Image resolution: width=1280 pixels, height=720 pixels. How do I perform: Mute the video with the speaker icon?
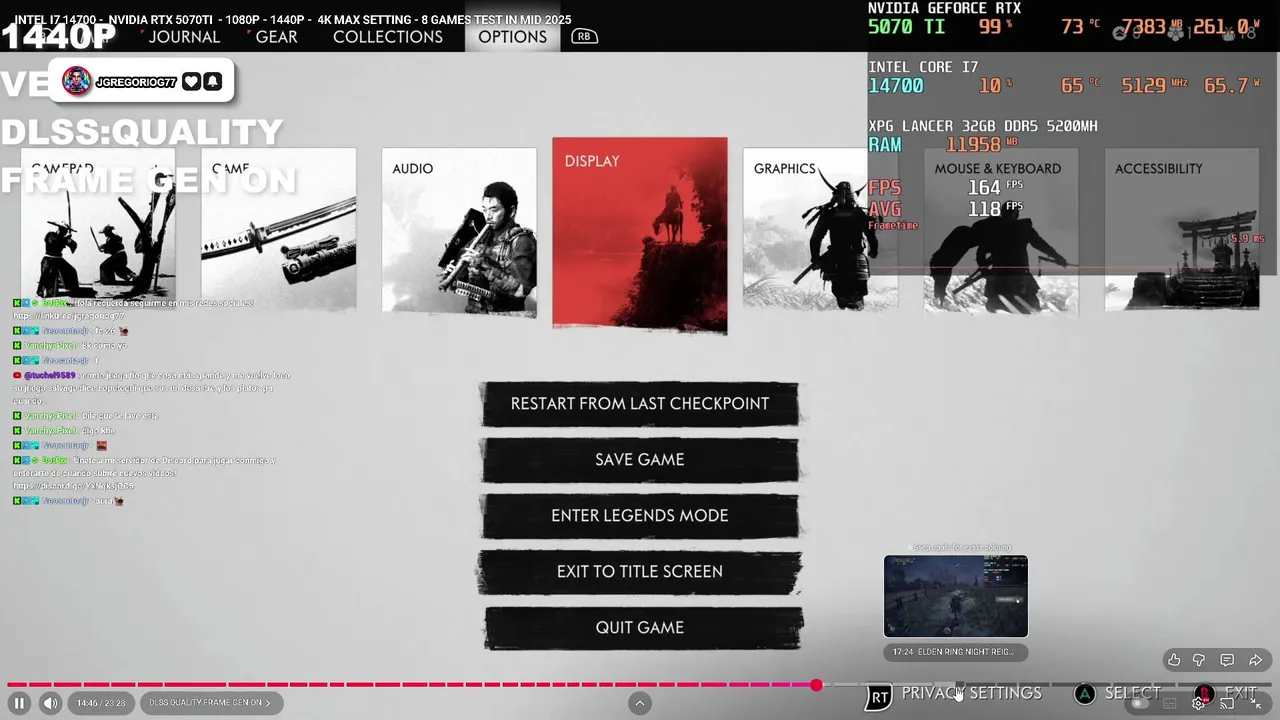point(50,703)
